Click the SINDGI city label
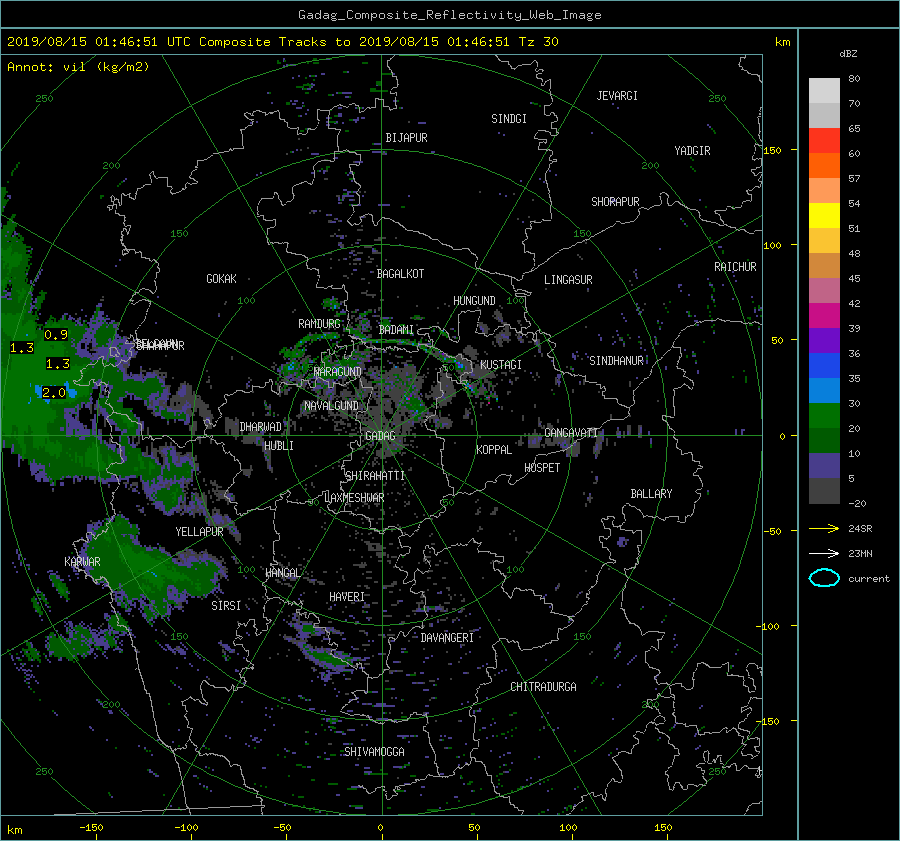This screenshot has height=841, width=900. tap(509, 119)
